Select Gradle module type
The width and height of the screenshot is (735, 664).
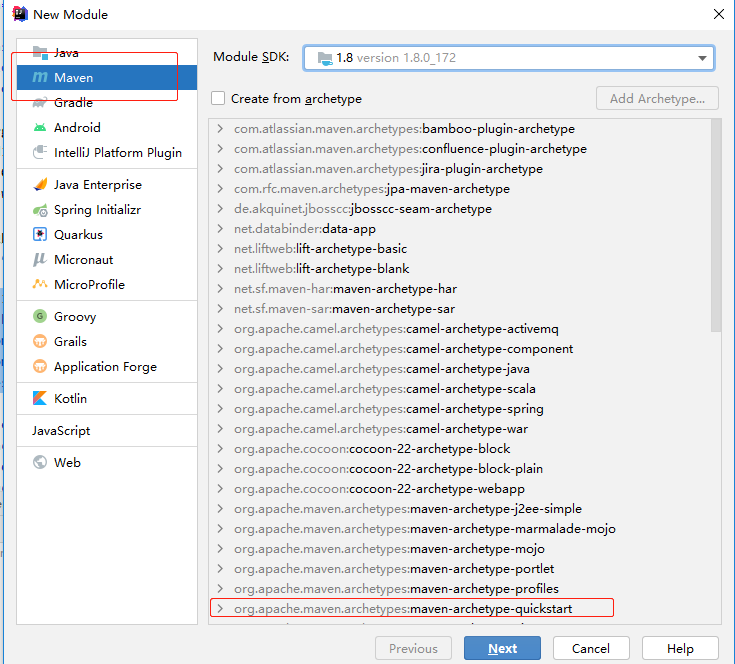107,102
